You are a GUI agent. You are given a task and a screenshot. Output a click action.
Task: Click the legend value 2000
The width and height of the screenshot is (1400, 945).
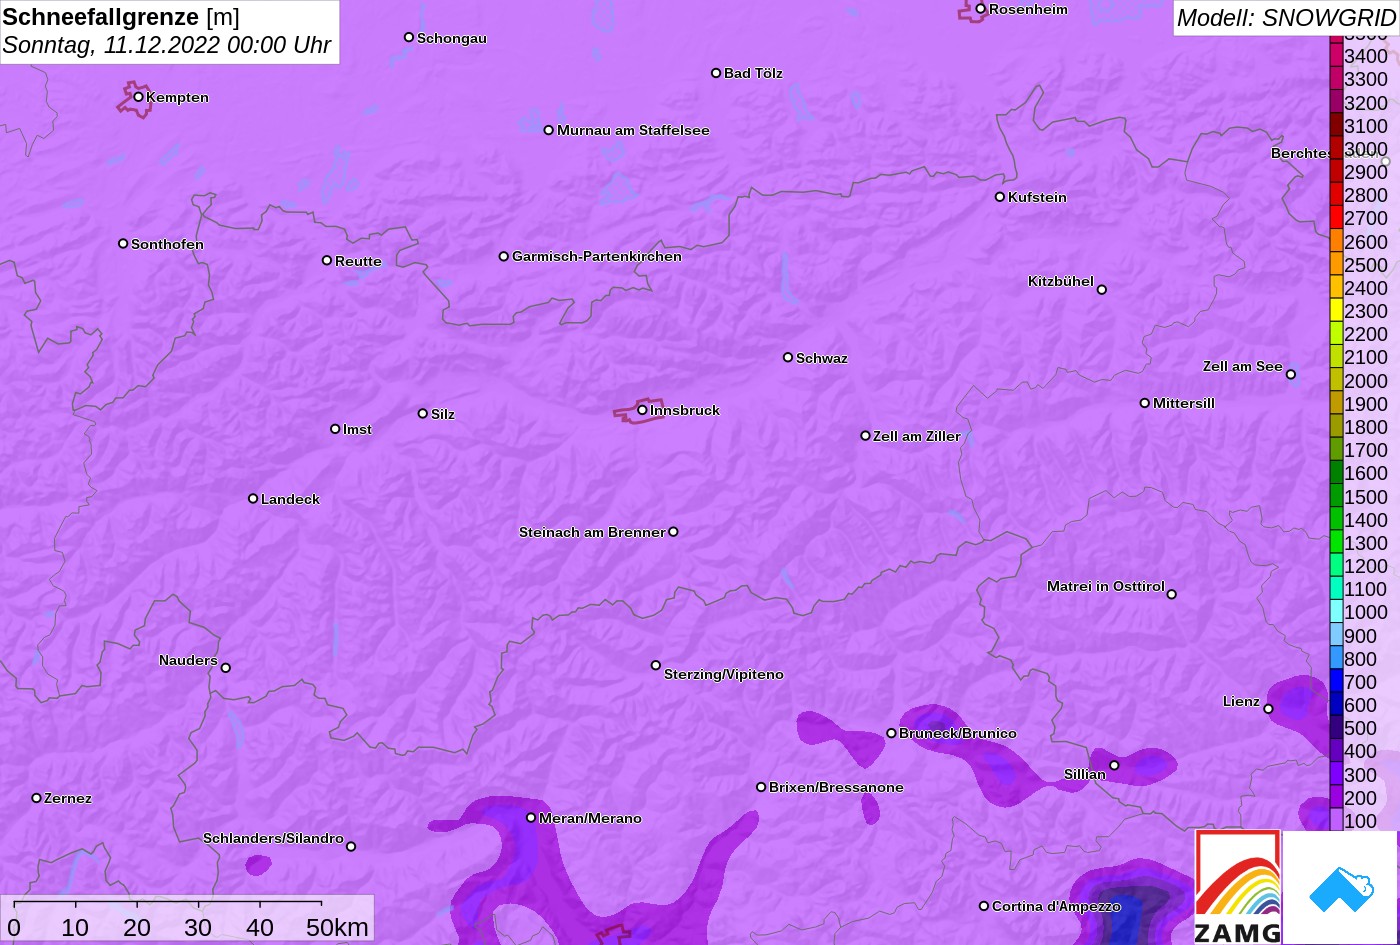tap(1366, 381)
